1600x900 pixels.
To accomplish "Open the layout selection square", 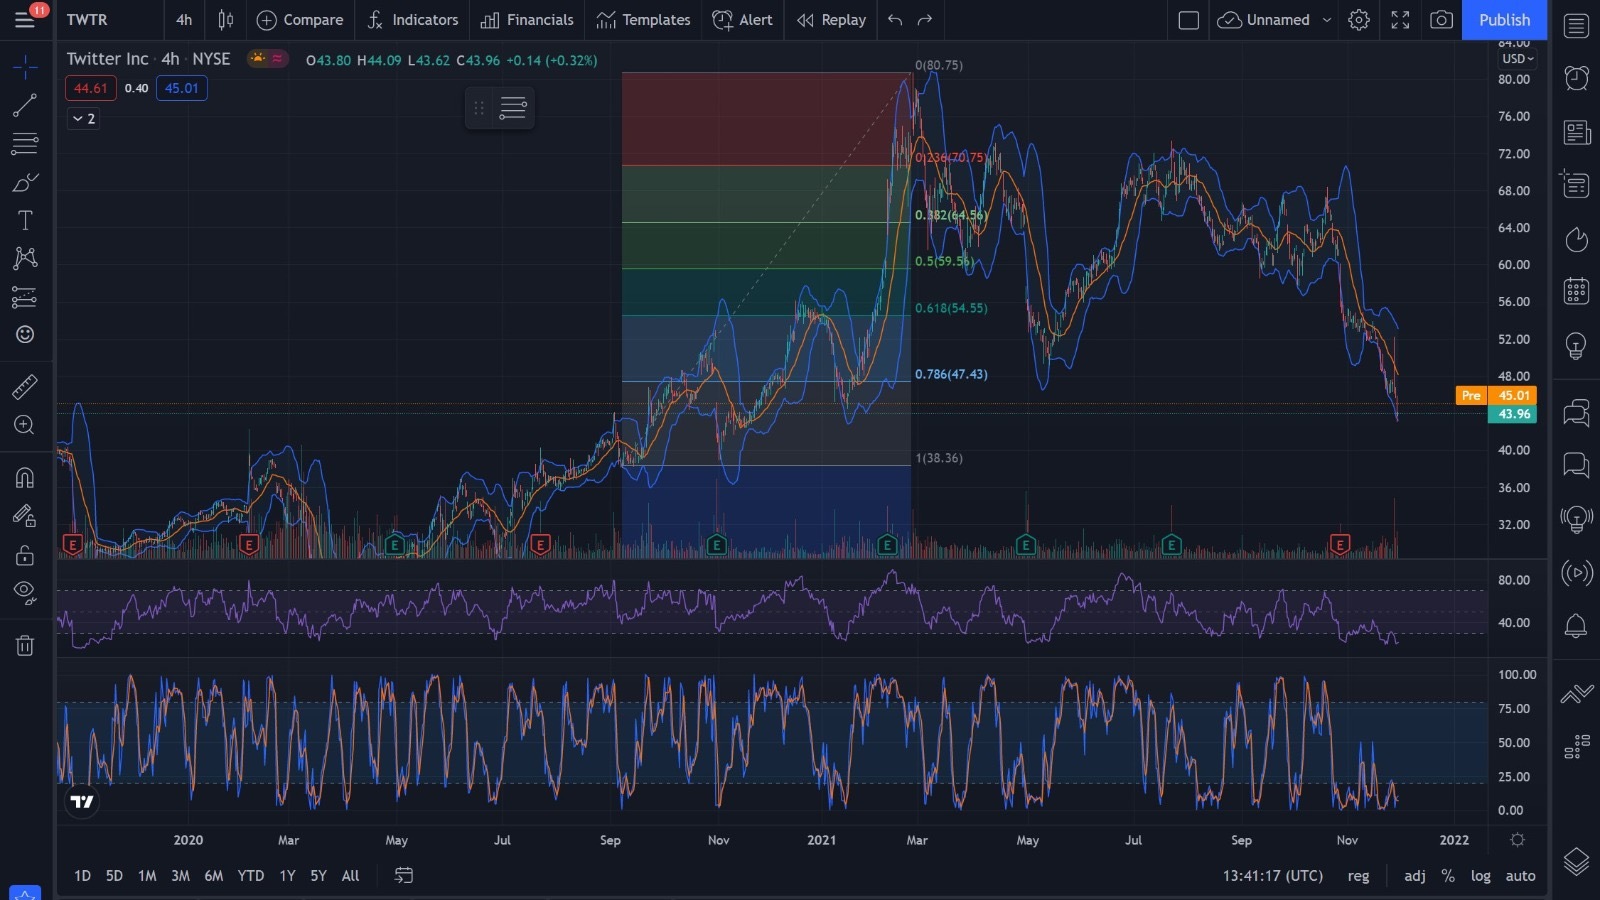I will tap(1188, 19).
